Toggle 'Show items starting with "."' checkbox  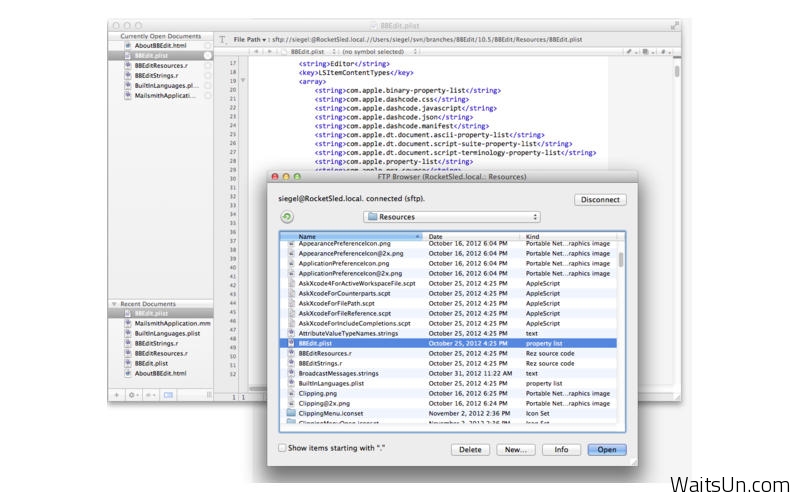[x=282, y=448]
